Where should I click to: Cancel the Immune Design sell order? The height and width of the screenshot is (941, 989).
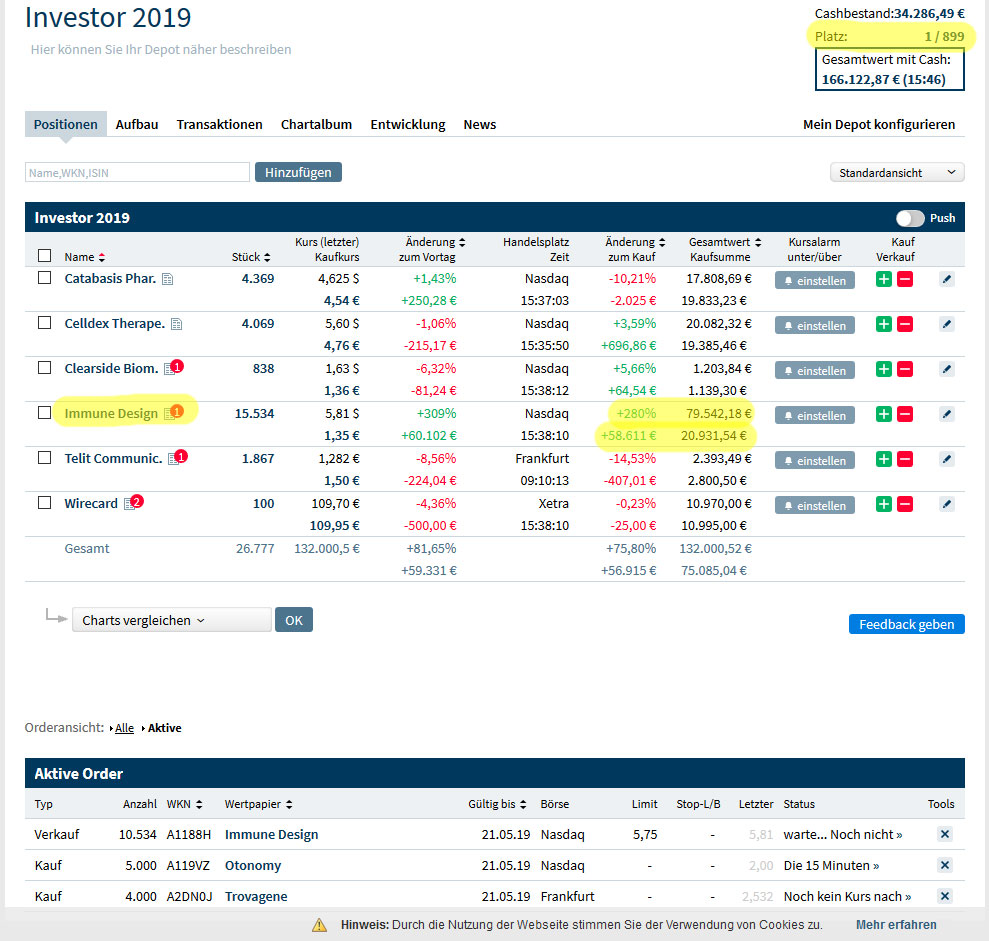[x=945, y=834]
